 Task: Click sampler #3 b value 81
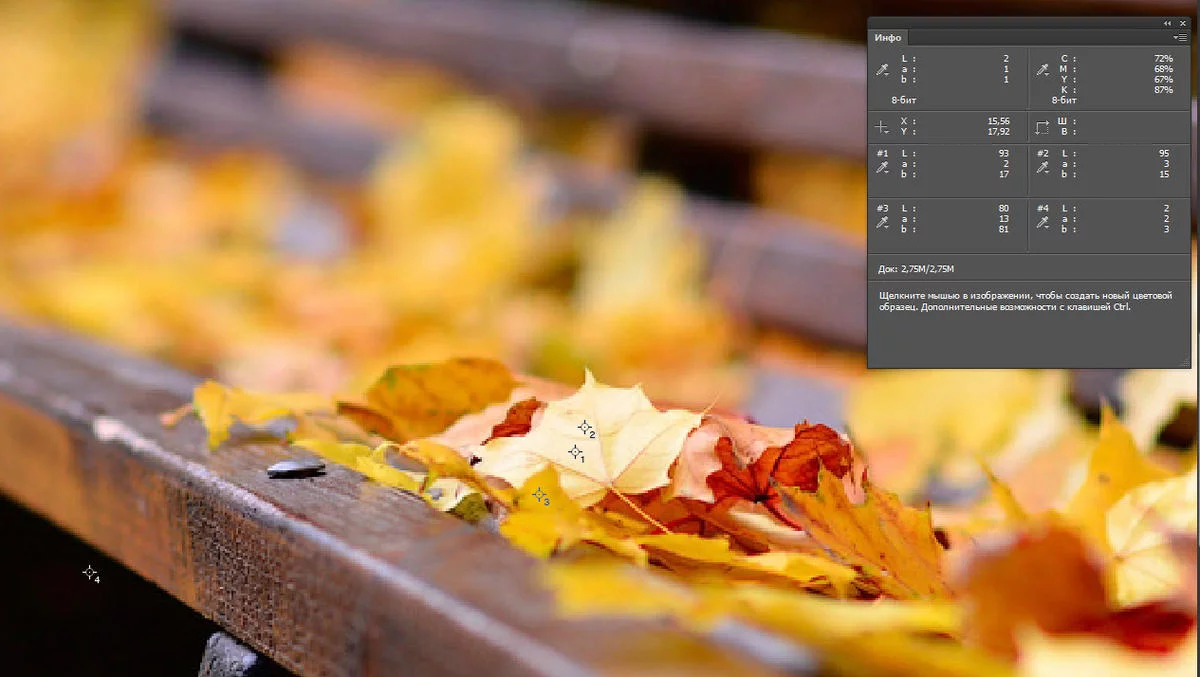(x=1004, y=228)
